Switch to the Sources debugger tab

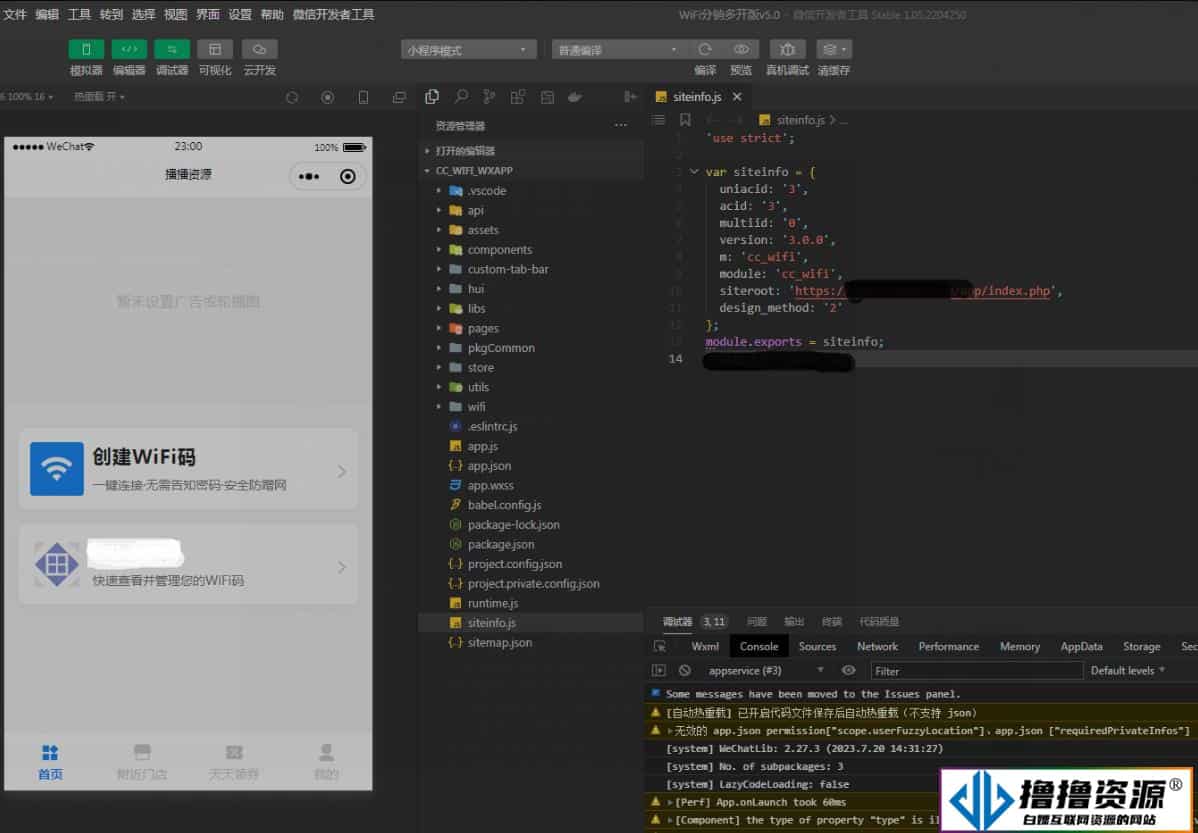[x=818, y=647]
